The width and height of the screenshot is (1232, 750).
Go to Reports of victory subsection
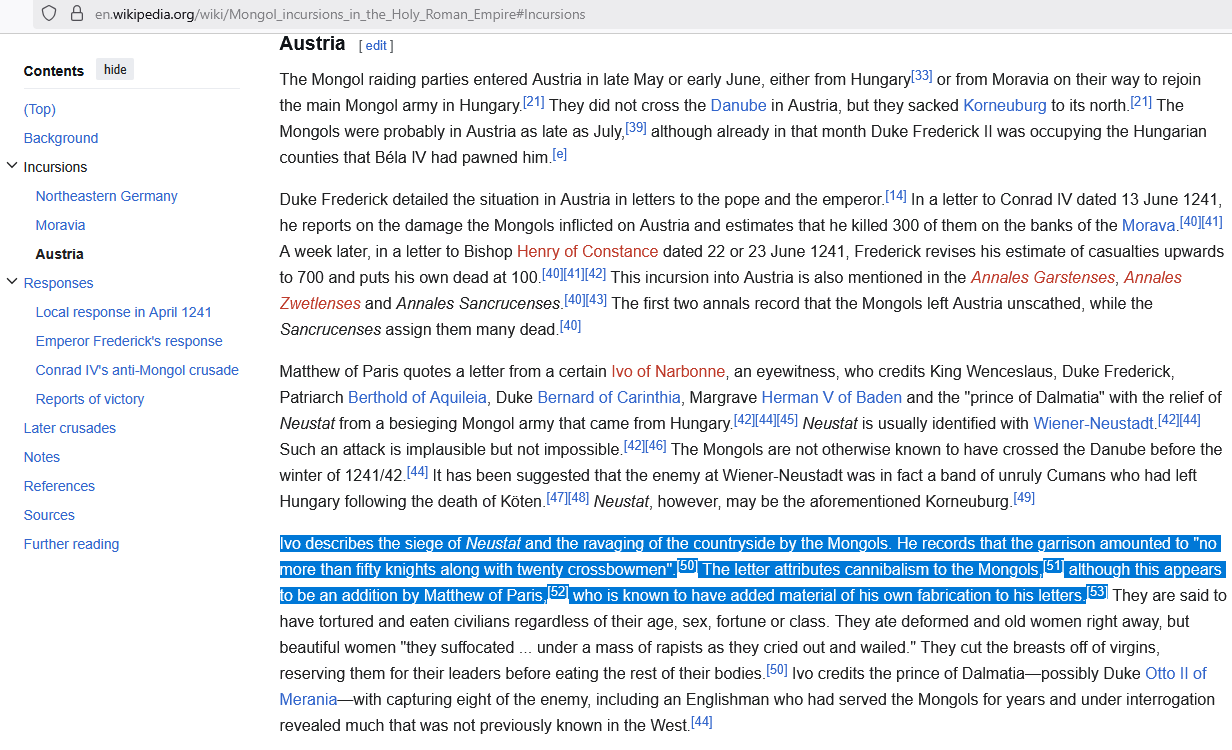click(x=90, y=399)
